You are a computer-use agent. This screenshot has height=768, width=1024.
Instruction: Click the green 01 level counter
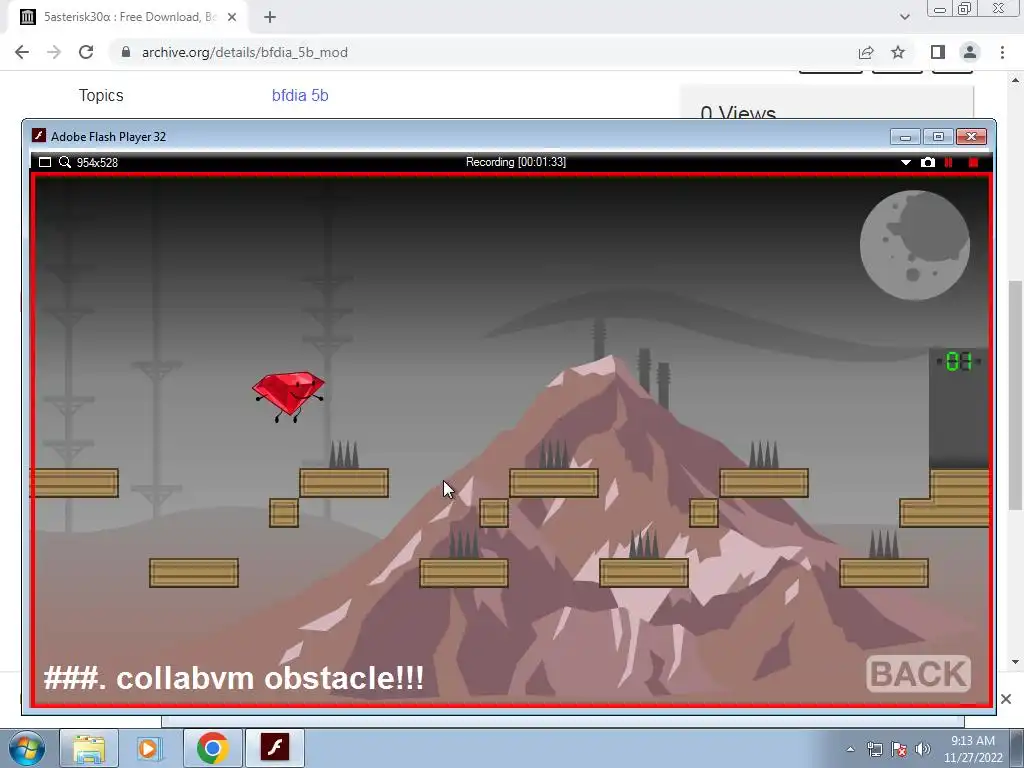tap(959, 361)
